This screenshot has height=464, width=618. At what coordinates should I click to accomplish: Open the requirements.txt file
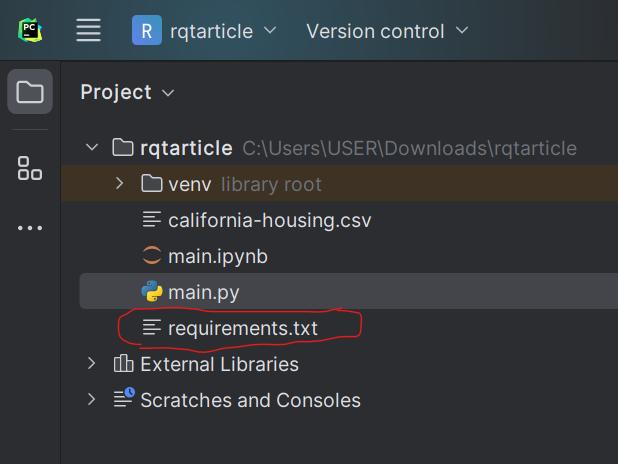(x=242, y=328)
